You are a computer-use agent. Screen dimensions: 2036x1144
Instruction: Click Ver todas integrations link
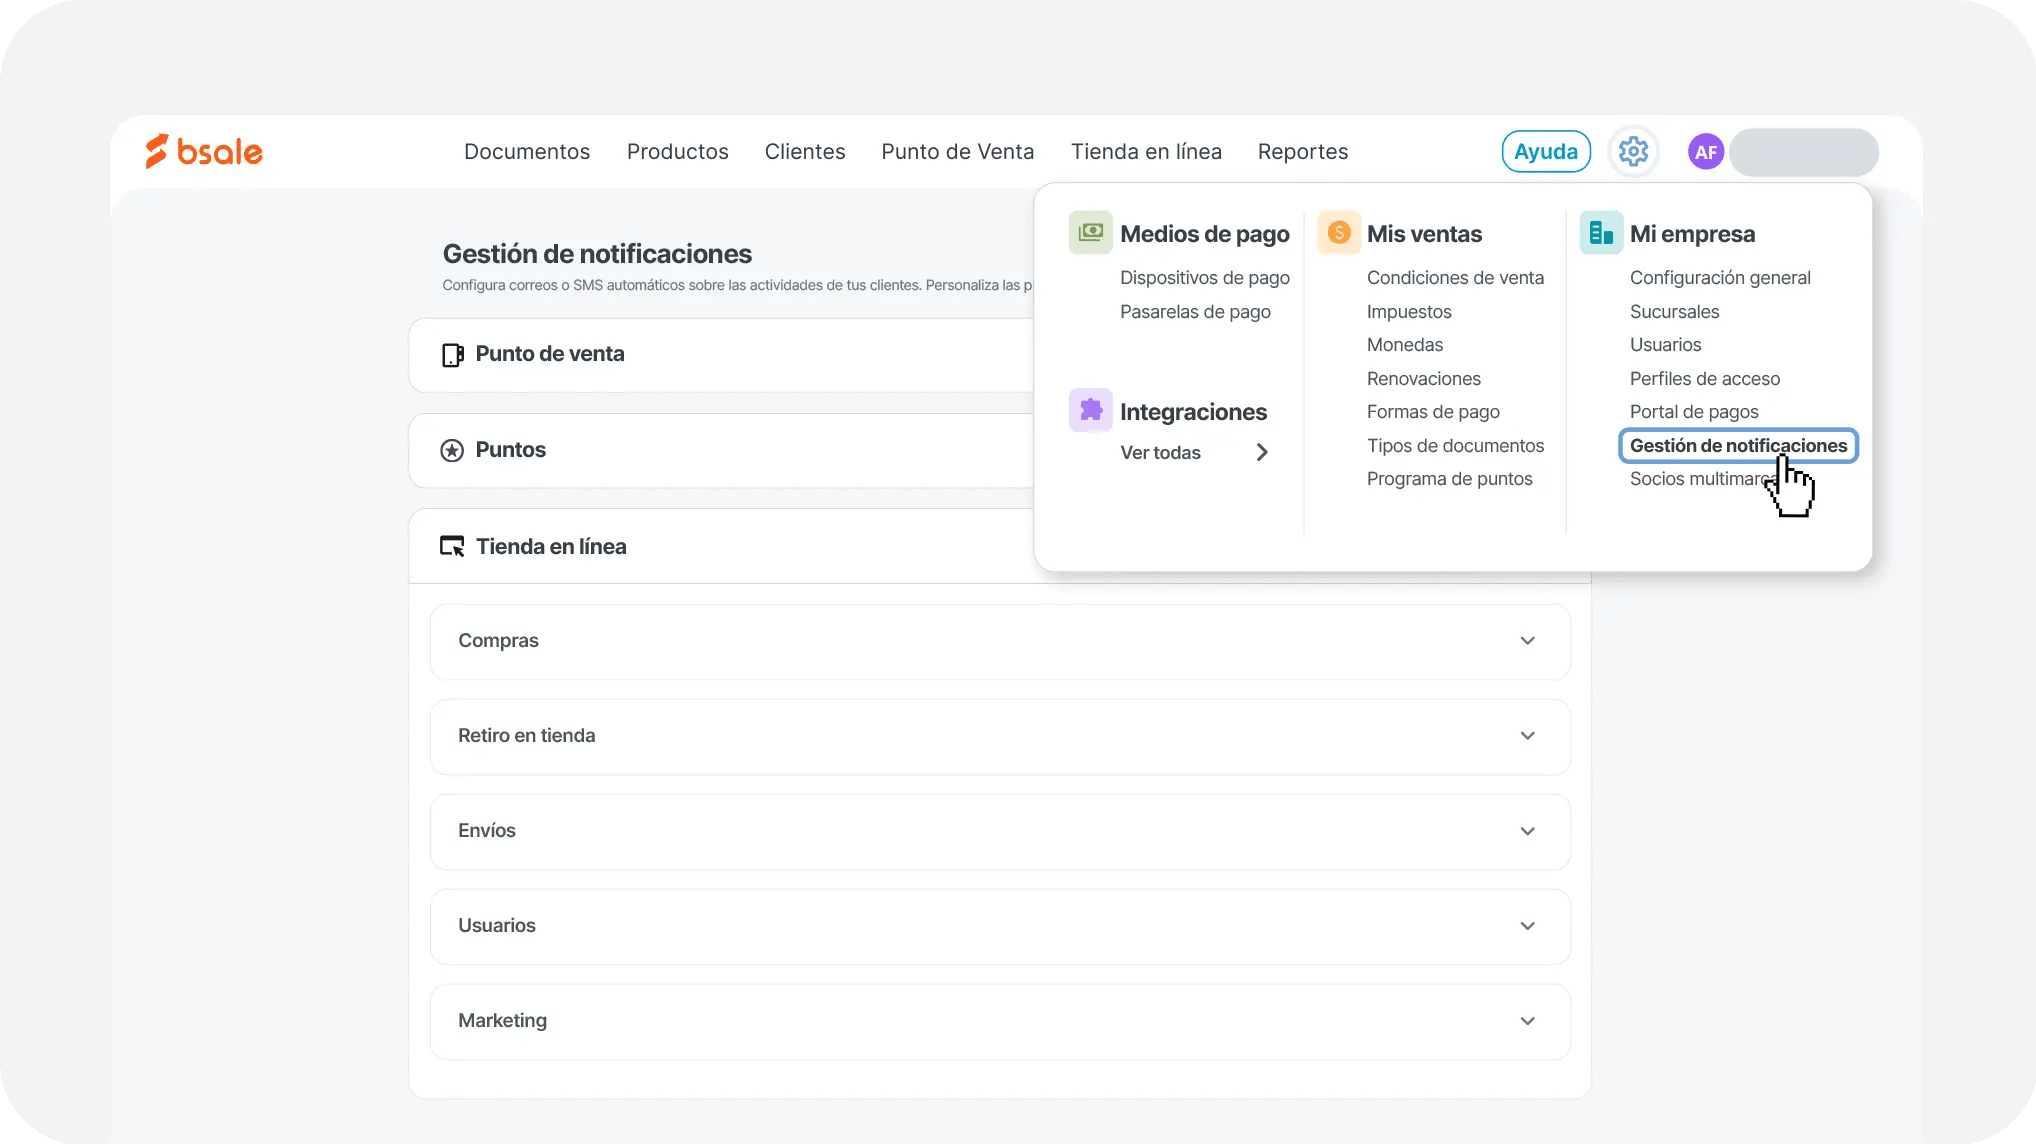(x=1160, y=453)
